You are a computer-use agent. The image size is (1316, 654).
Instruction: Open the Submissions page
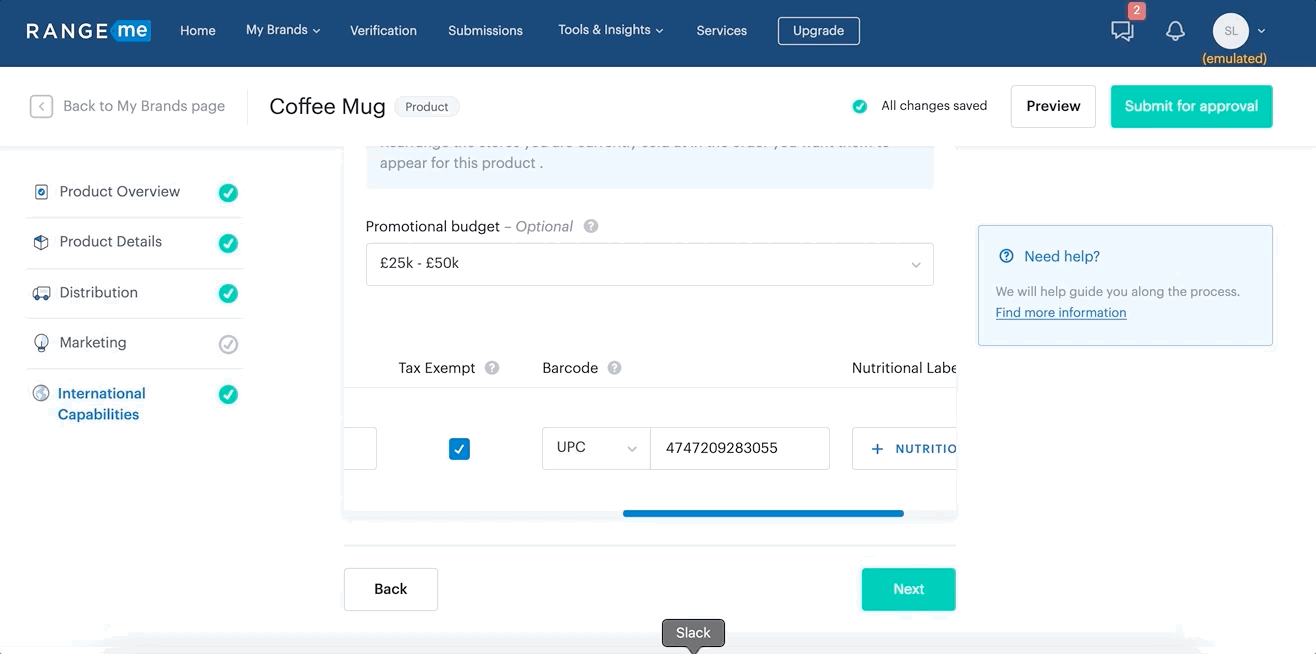pyautogui.click(x=485, y=30)
